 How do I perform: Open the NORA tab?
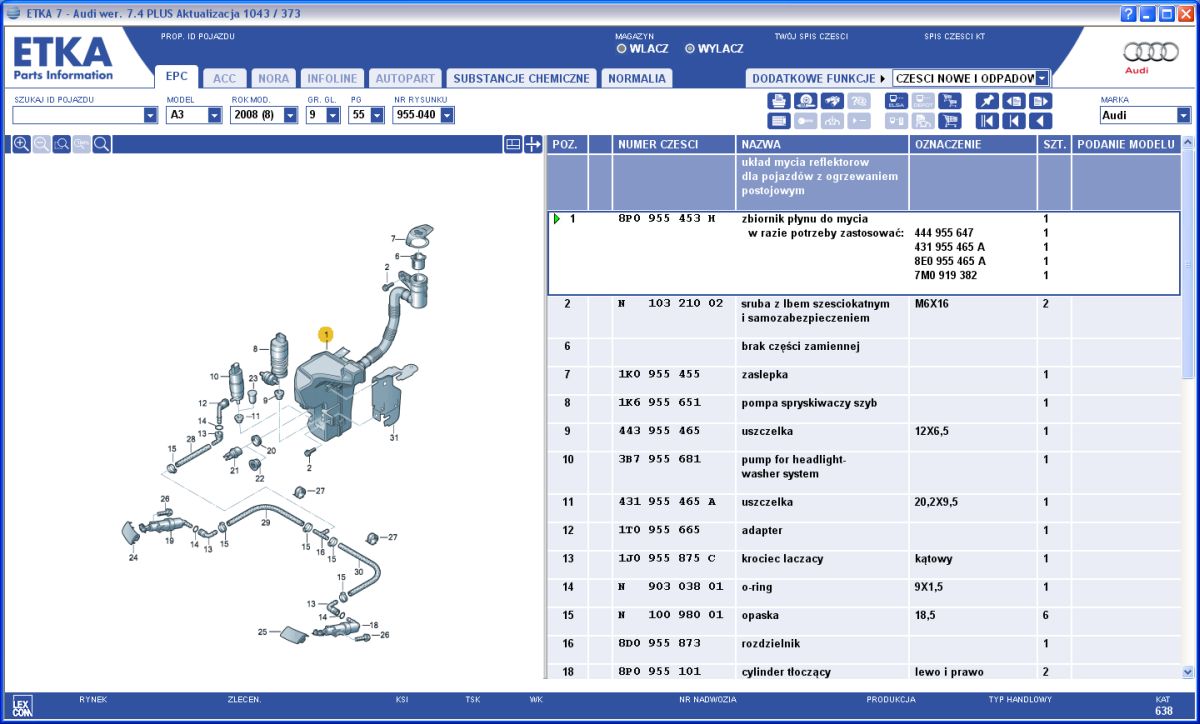[273, 78]
